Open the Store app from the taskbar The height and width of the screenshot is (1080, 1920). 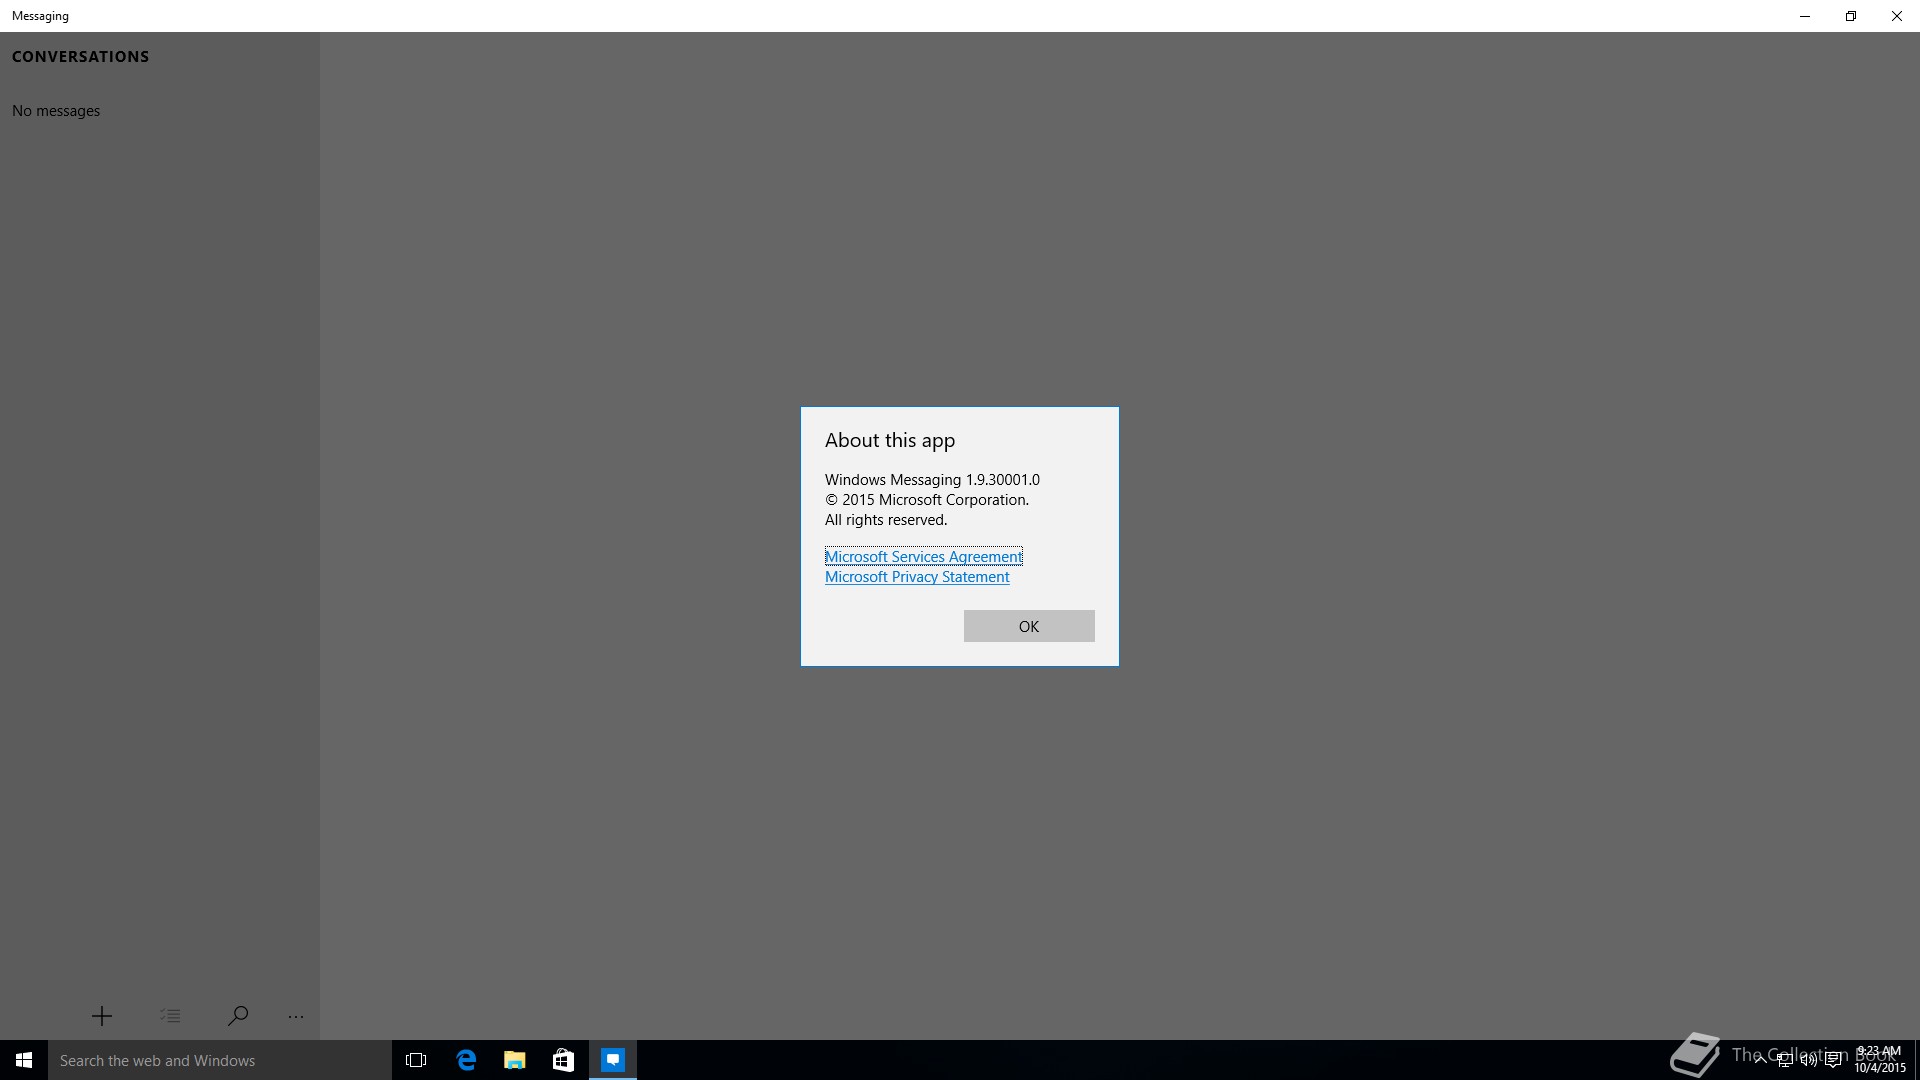[x=564, y=1060]
